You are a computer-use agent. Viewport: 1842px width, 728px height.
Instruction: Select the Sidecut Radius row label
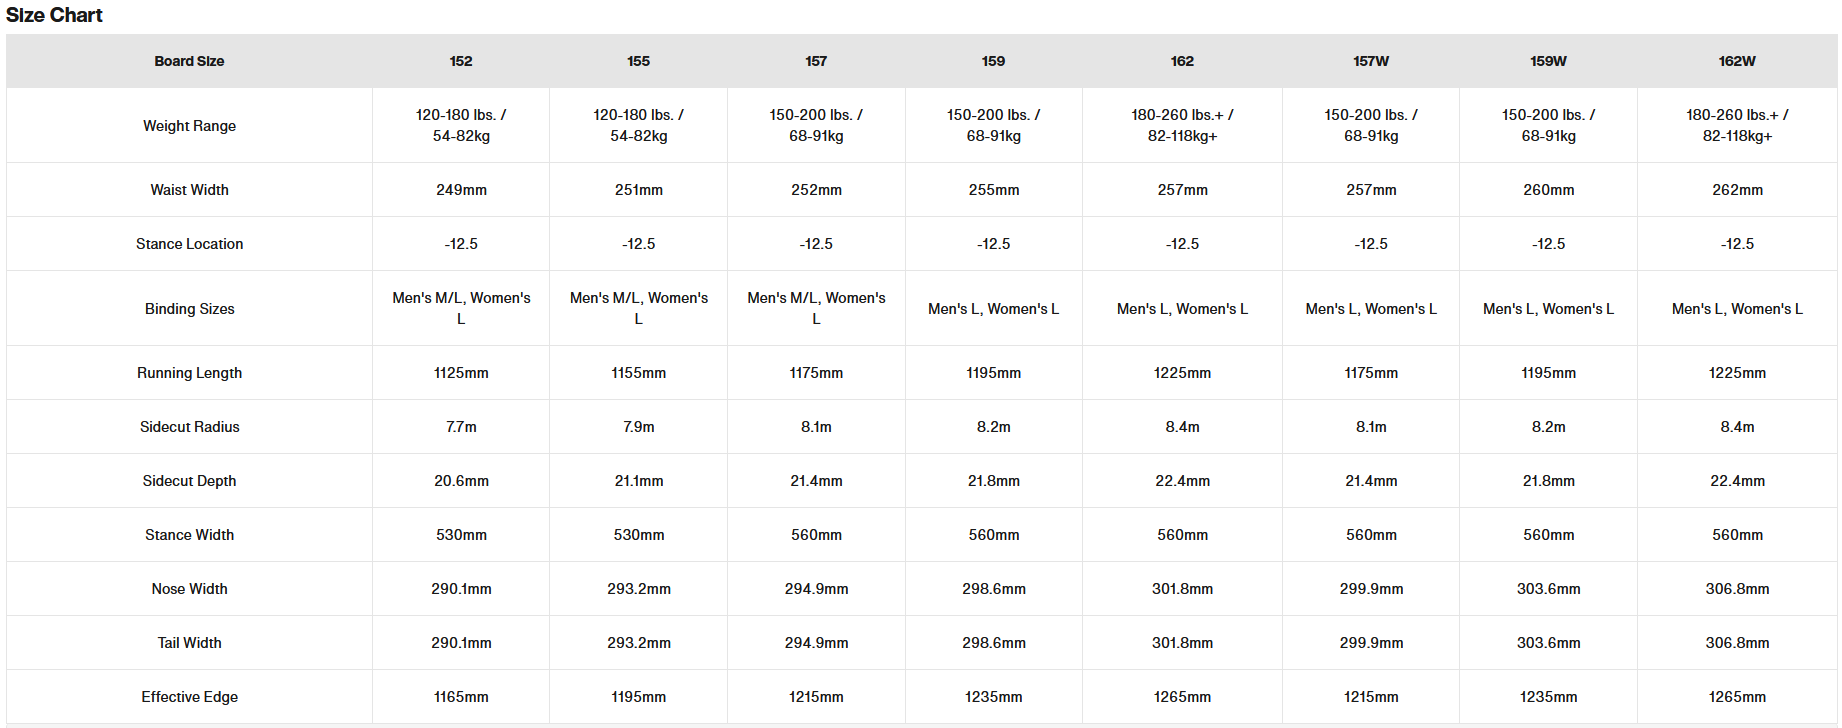[x=189, y=427]
